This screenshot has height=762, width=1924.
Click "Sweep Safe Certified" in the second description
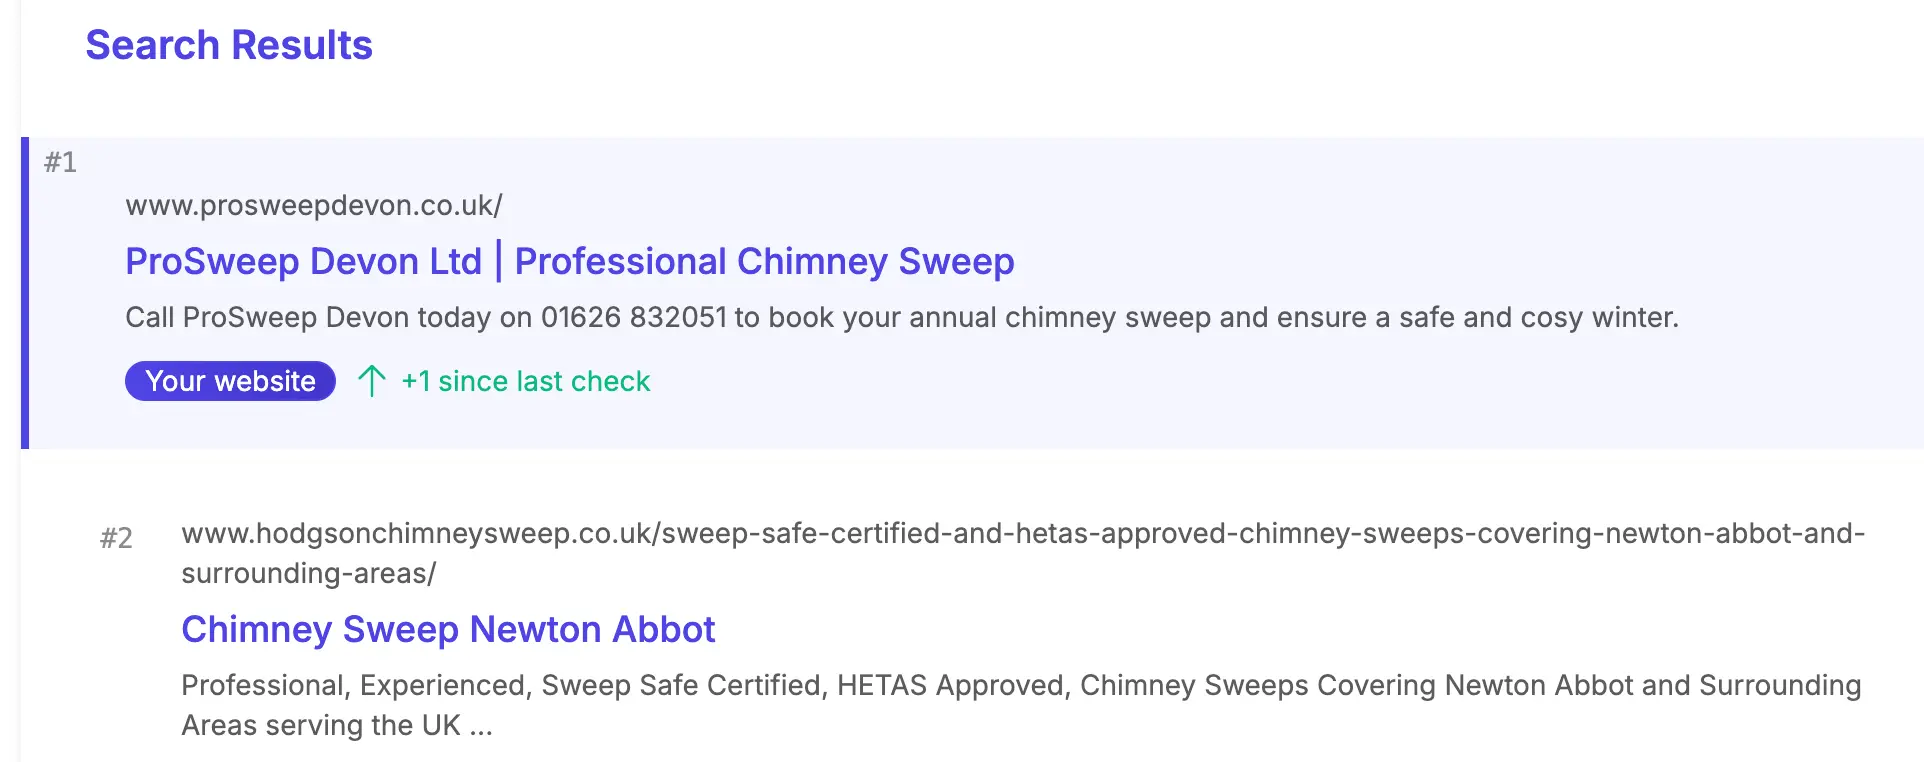point(684,685)
